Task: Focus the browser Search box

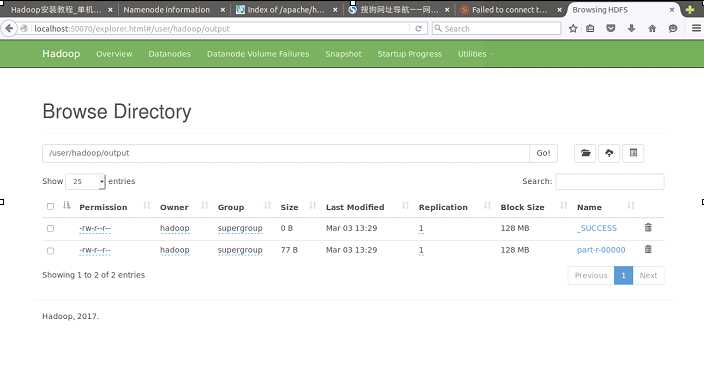Action: [x=497, y=28]
